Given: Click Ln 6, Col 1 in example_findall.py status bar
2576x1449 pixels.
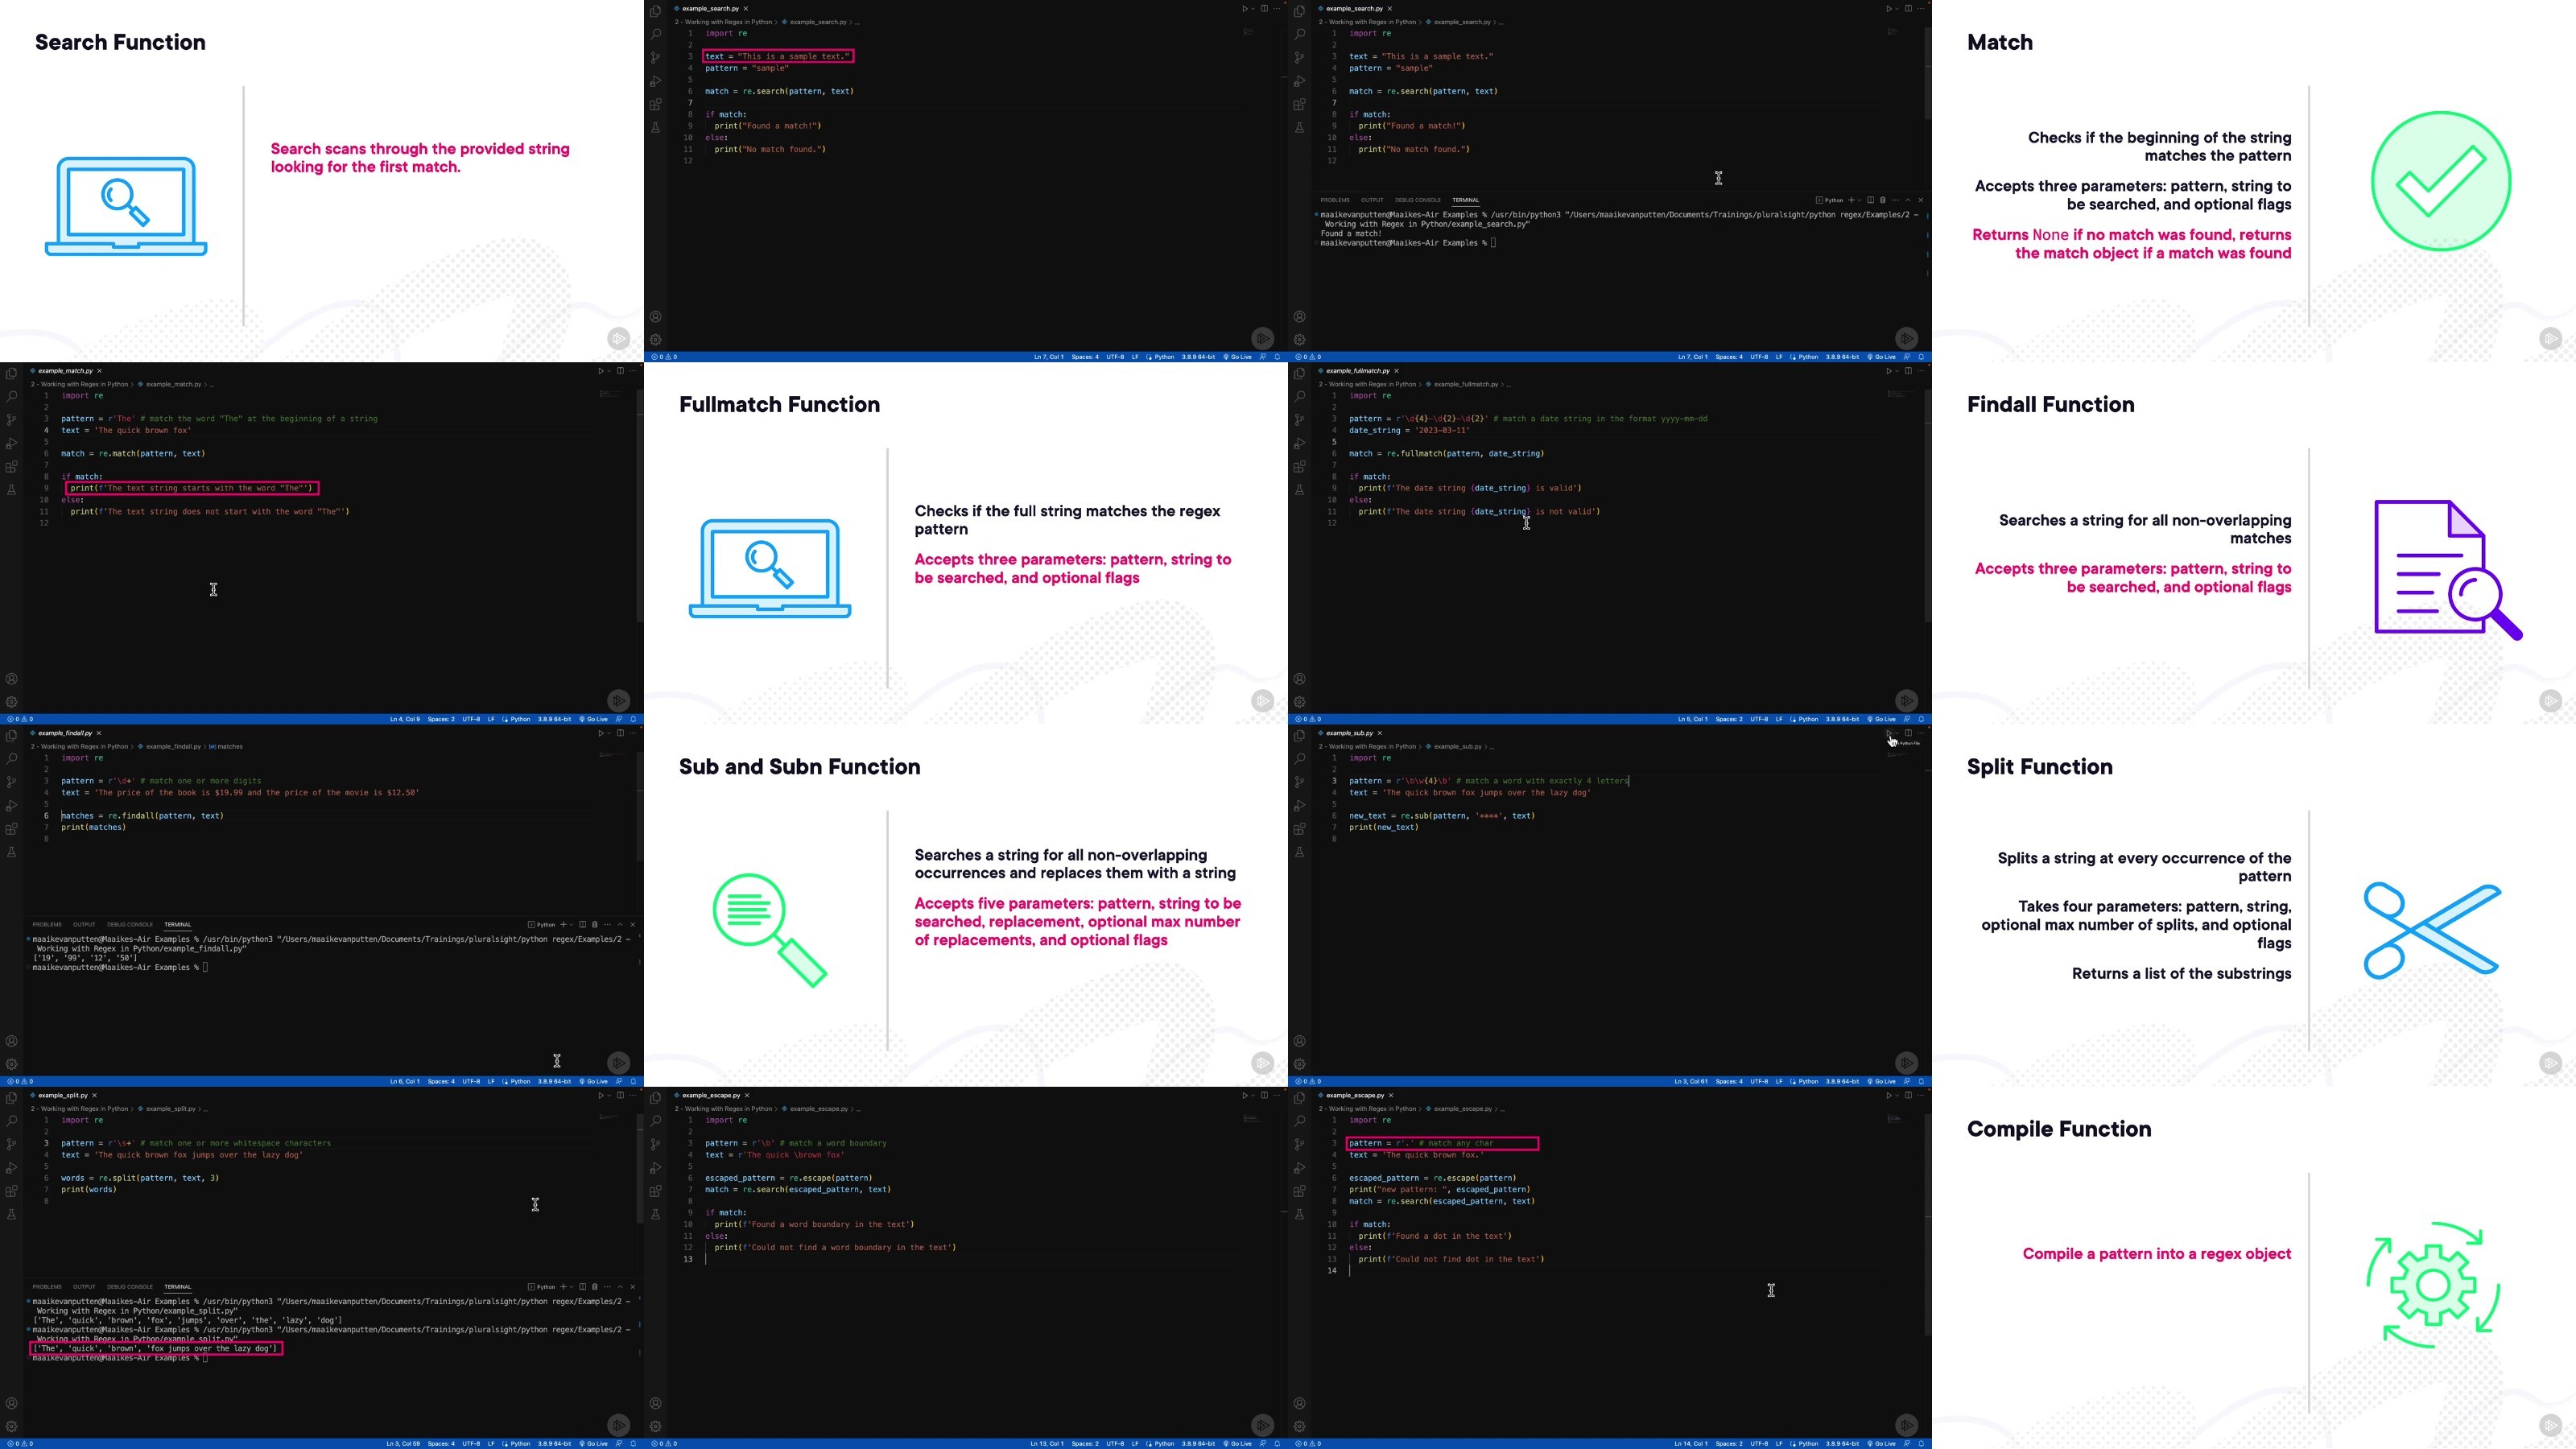Looking at the screenshot, I should (405, 1081).
